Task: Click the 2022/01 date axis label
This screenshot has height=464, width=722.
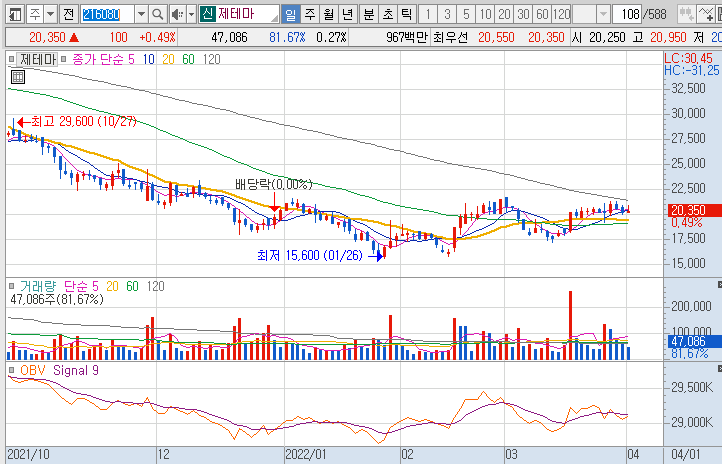Action: tap(306, 455)
